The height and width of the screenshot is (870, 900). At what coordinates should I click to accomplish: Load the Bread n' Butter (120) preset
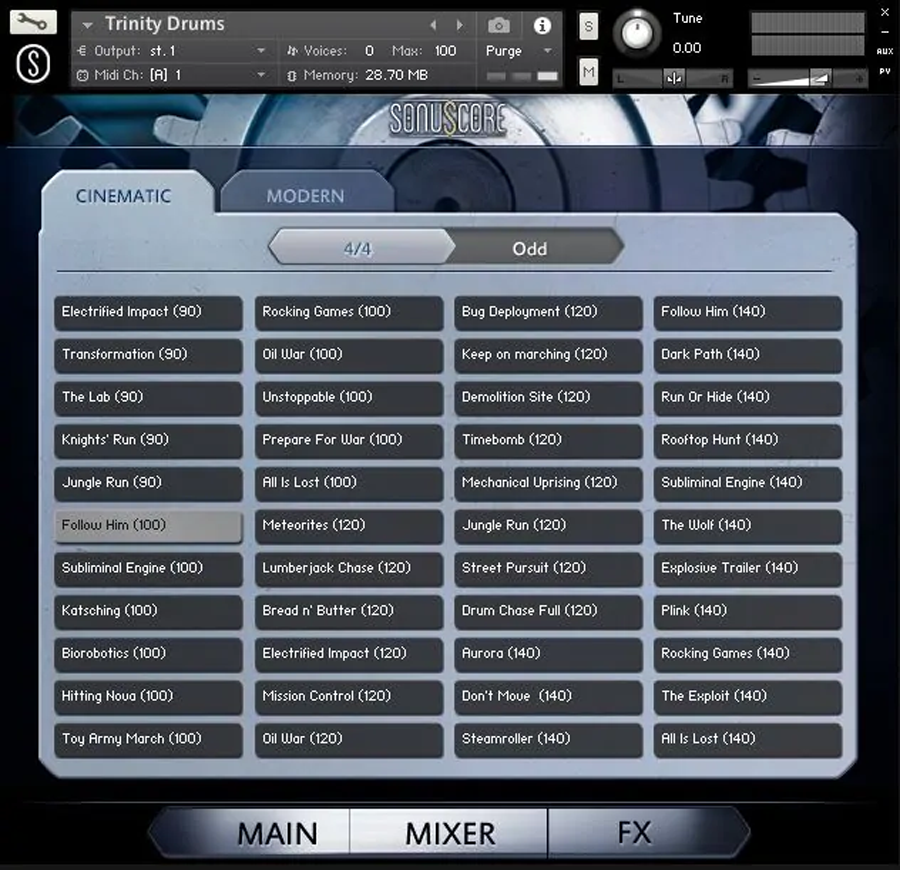[349, 611]
